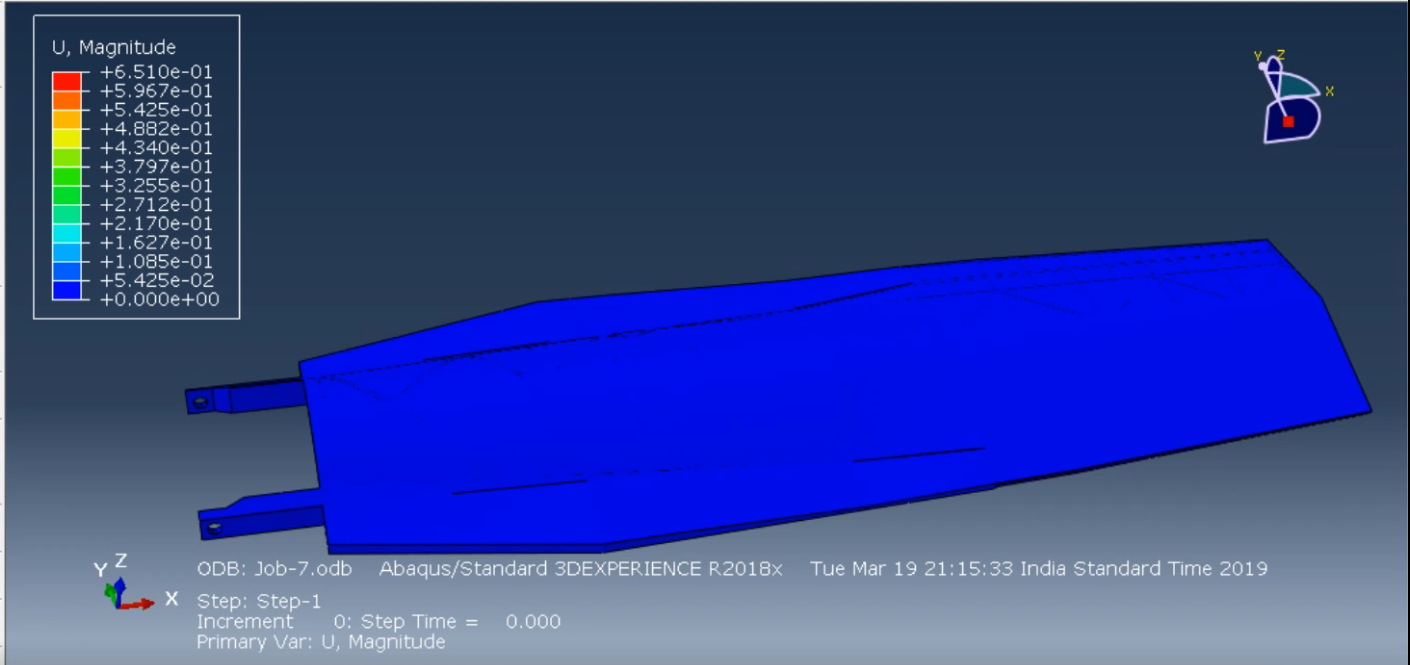Image resolution: width=1410 pixels, height=665 pixels.
Task: Select the darkest blue swatch ending the legend
Action: (67, 290)
